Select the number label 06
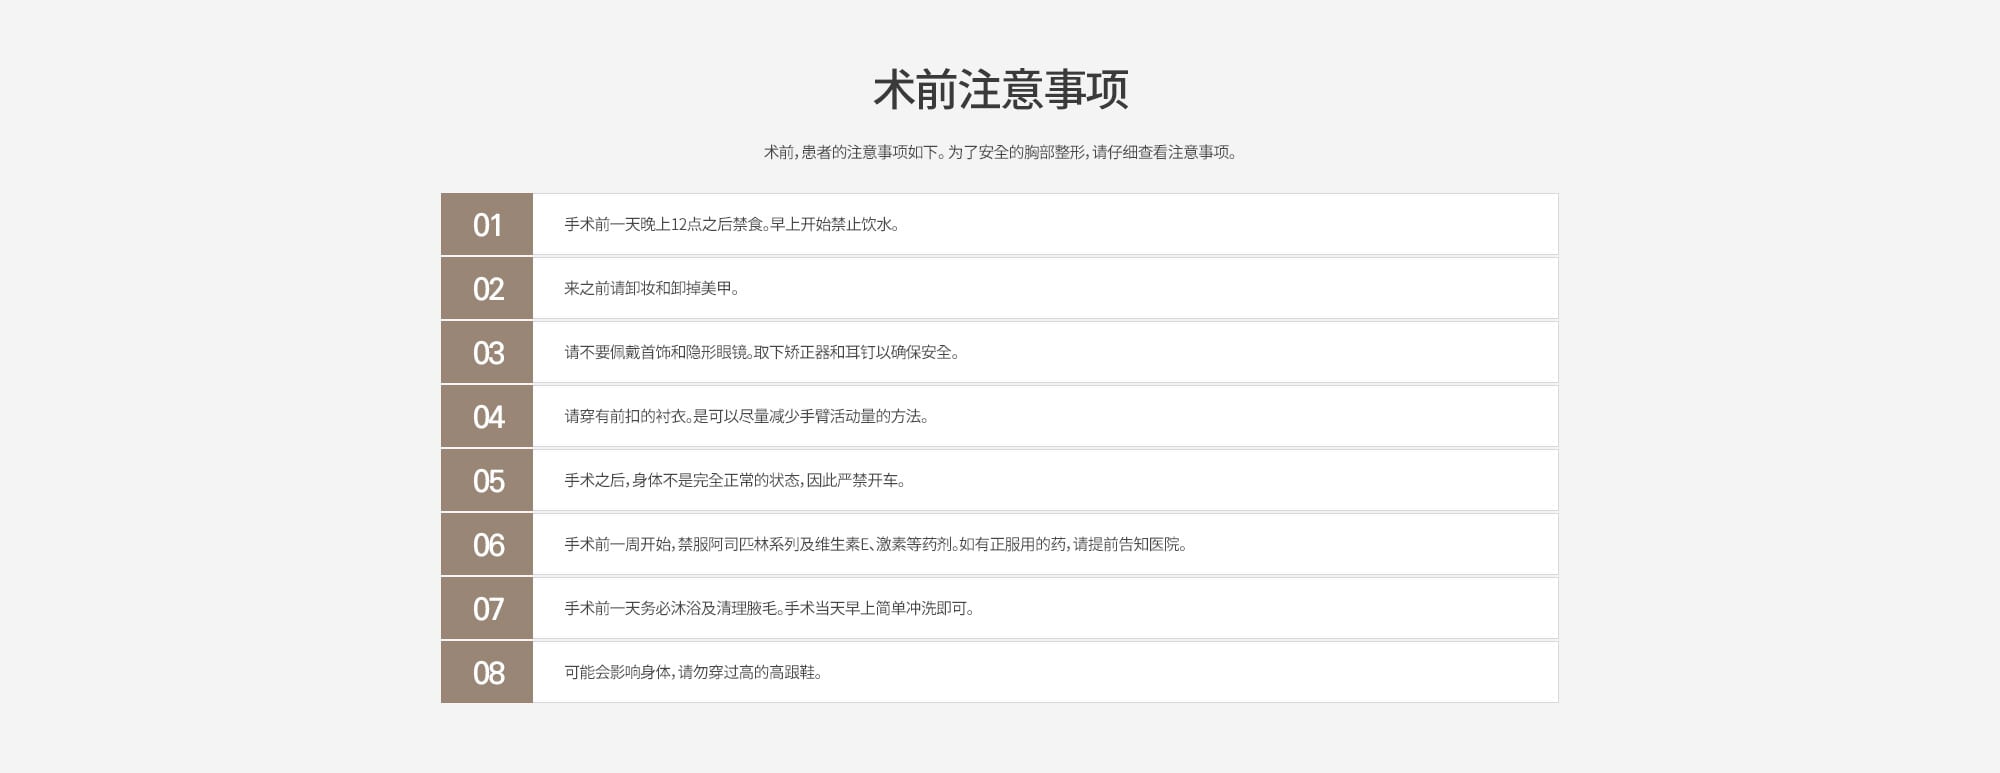Viewport: 2000px width, 773px height. 487,545
